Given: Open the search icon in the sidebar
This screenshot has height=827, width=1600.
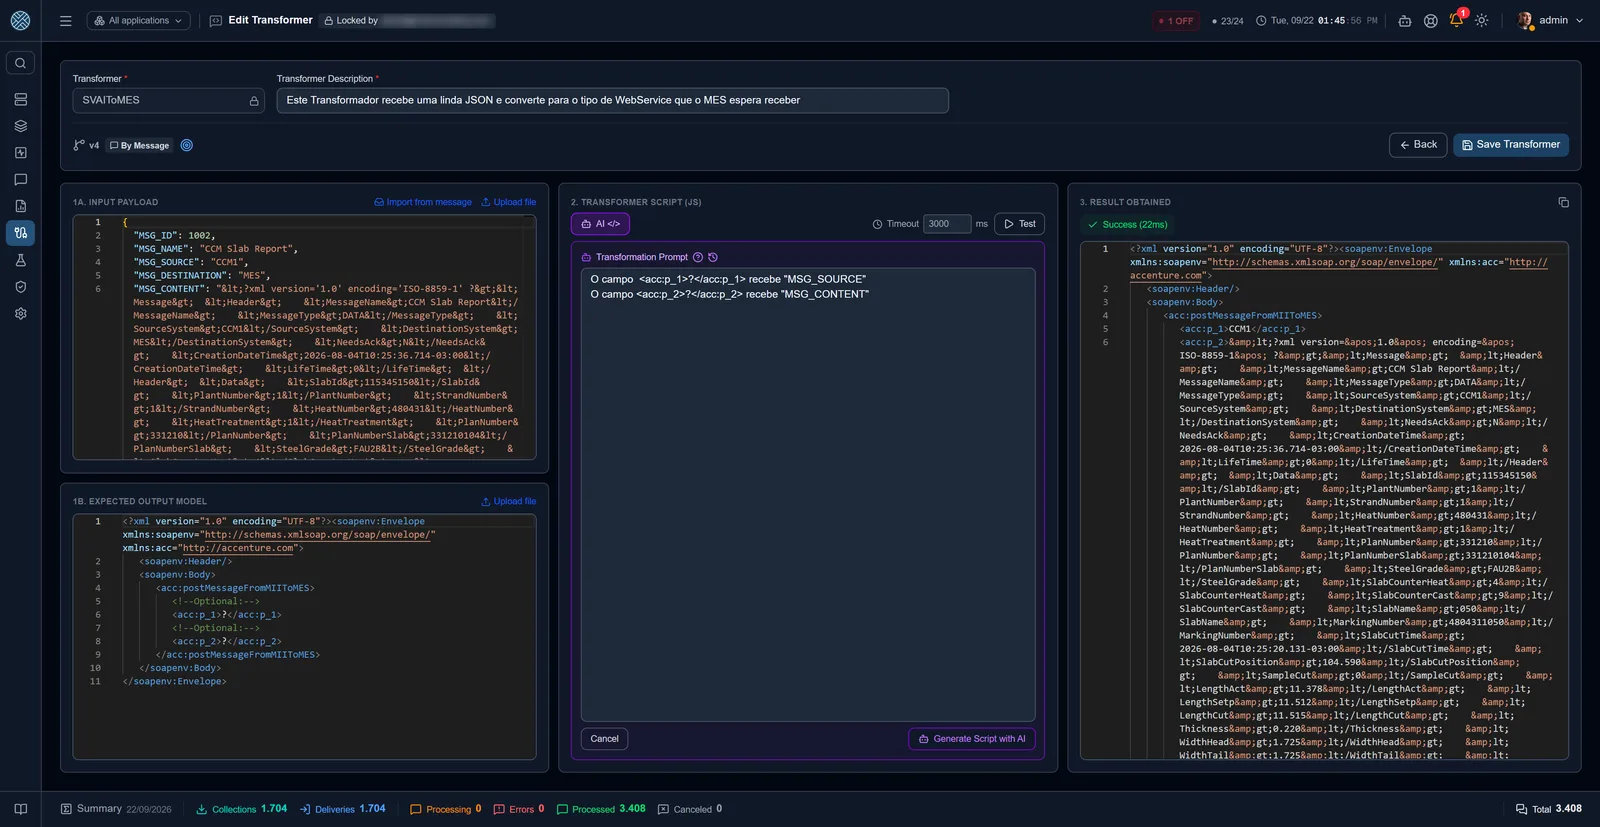Looking at the screenshot, I should pyautogui.click(x=20, y=63).
